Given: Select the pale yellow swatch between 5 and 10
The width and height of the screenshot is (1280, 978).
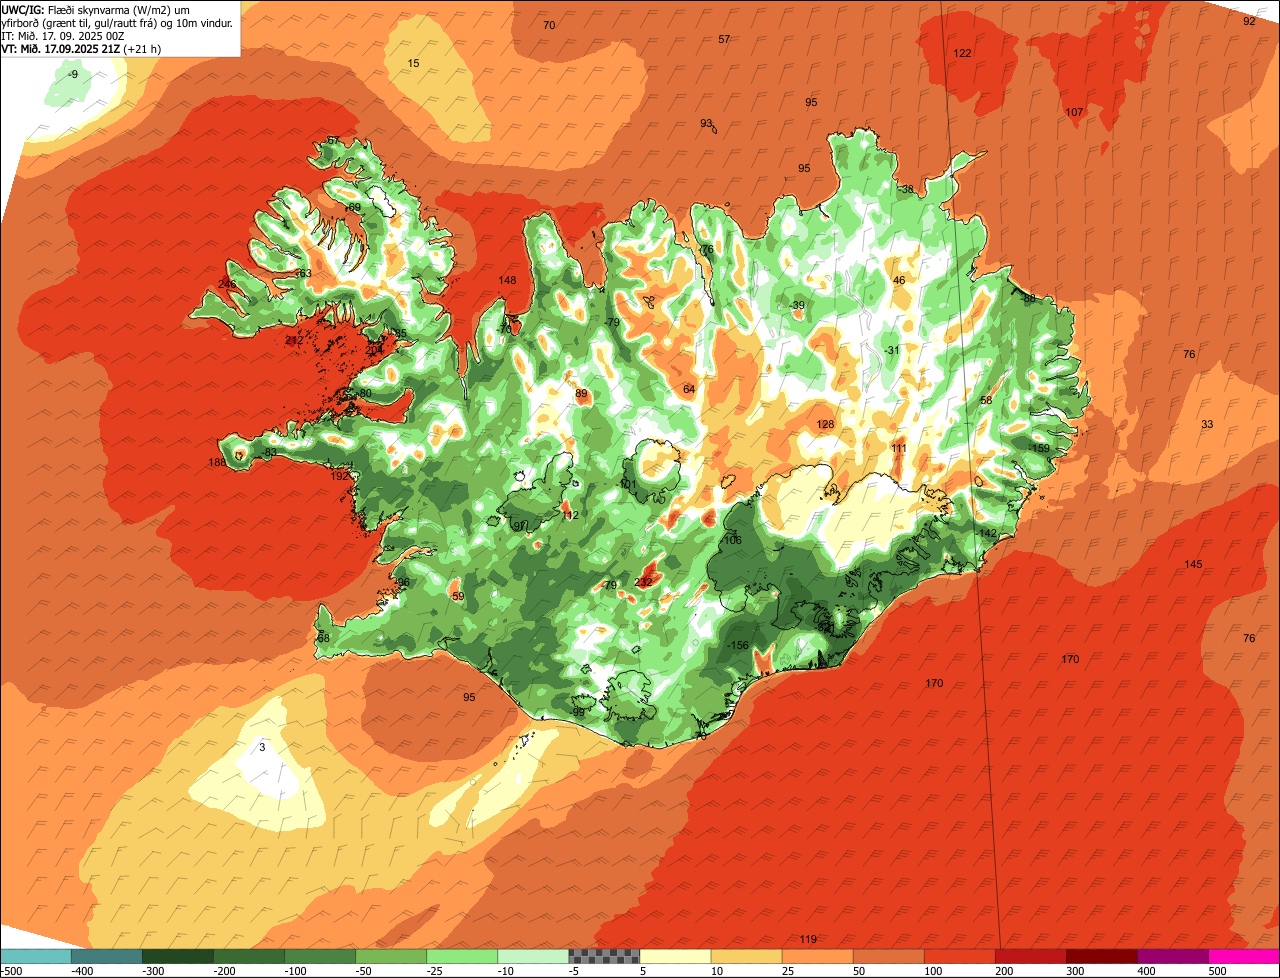Looking at the screenshot, I should tap(675, 956).
